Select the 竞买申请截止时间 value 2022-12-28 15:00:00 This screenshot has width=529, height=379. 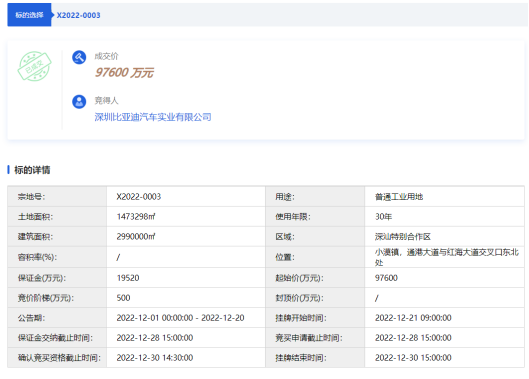pyautogui.click(x=413, y=337)
